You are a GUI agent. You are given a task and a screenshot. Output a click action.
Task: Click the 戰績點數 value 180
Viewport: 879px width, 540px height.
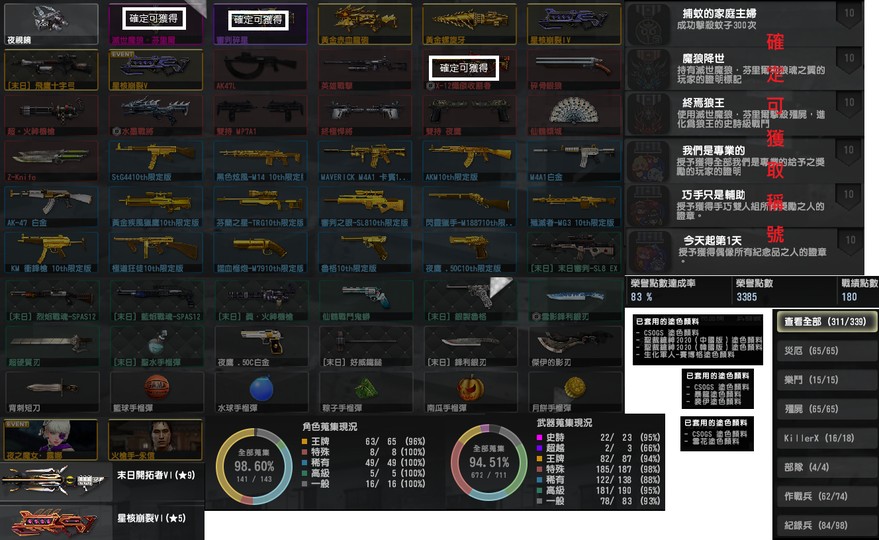(849, 297)
